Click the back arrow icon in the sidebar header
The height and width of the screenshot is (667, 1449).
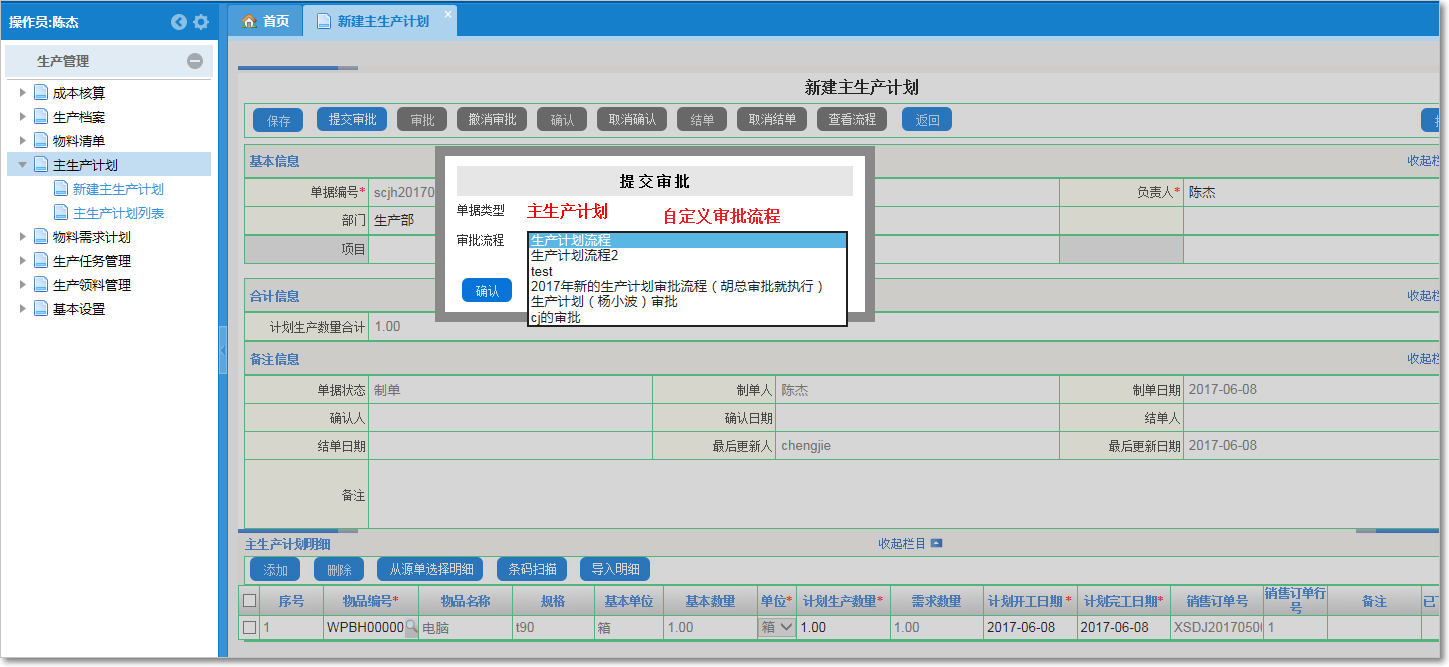click(x=178, y=21)
